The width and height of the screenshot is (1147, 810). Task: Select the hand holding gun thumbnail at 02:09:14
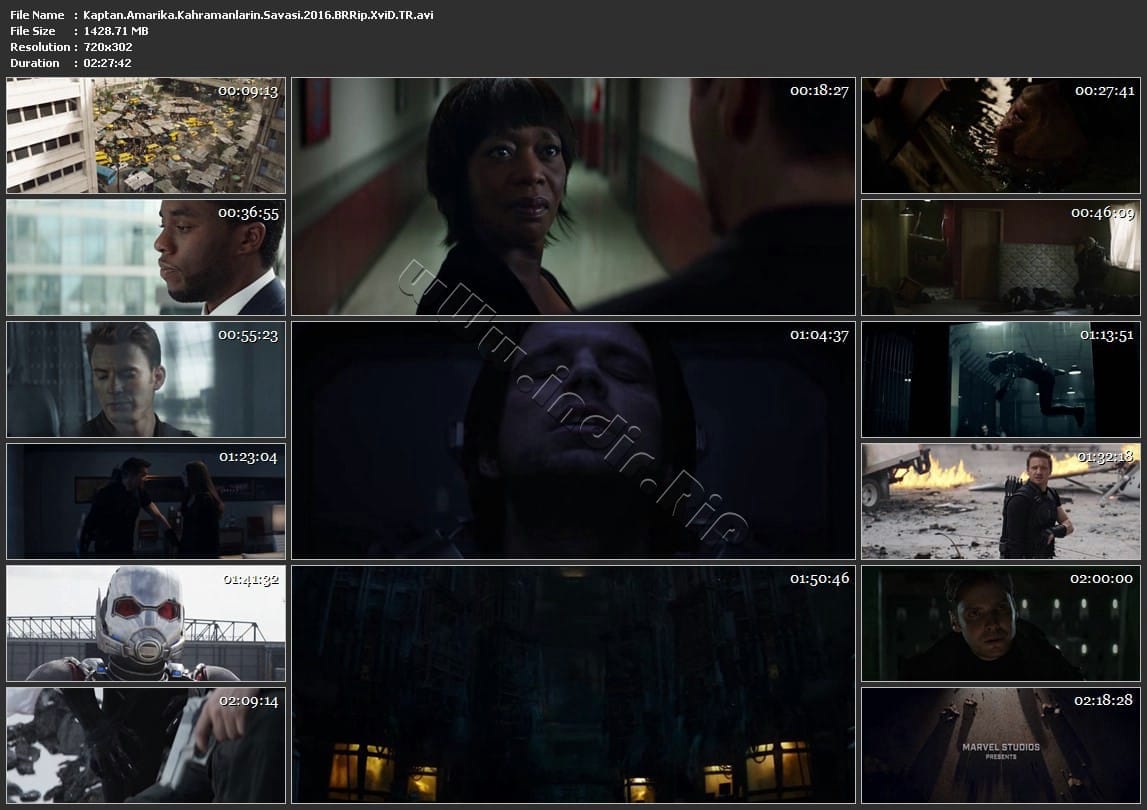pyautogui.click(x=146, y=745)
